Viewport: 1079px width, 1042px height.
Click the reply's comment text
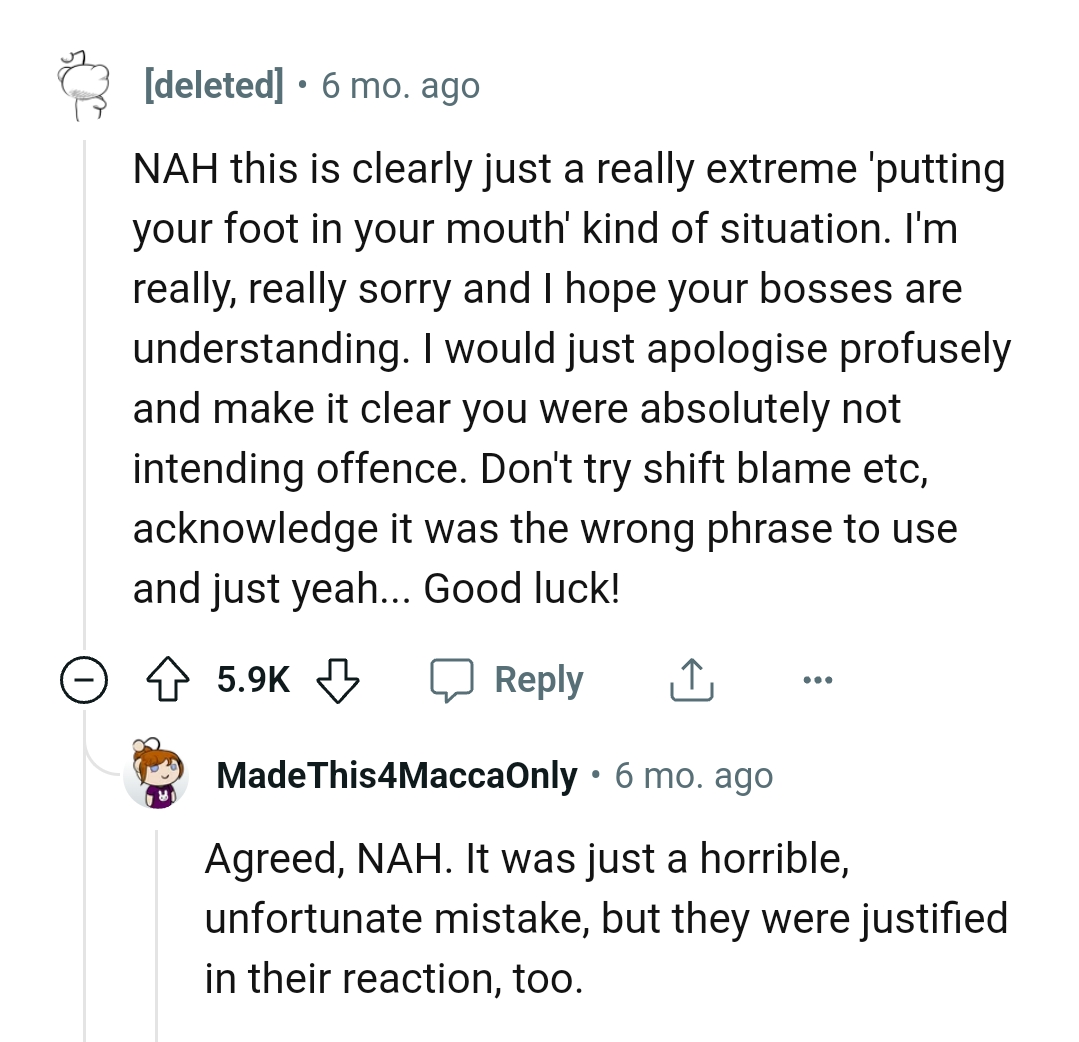(600, 917)
